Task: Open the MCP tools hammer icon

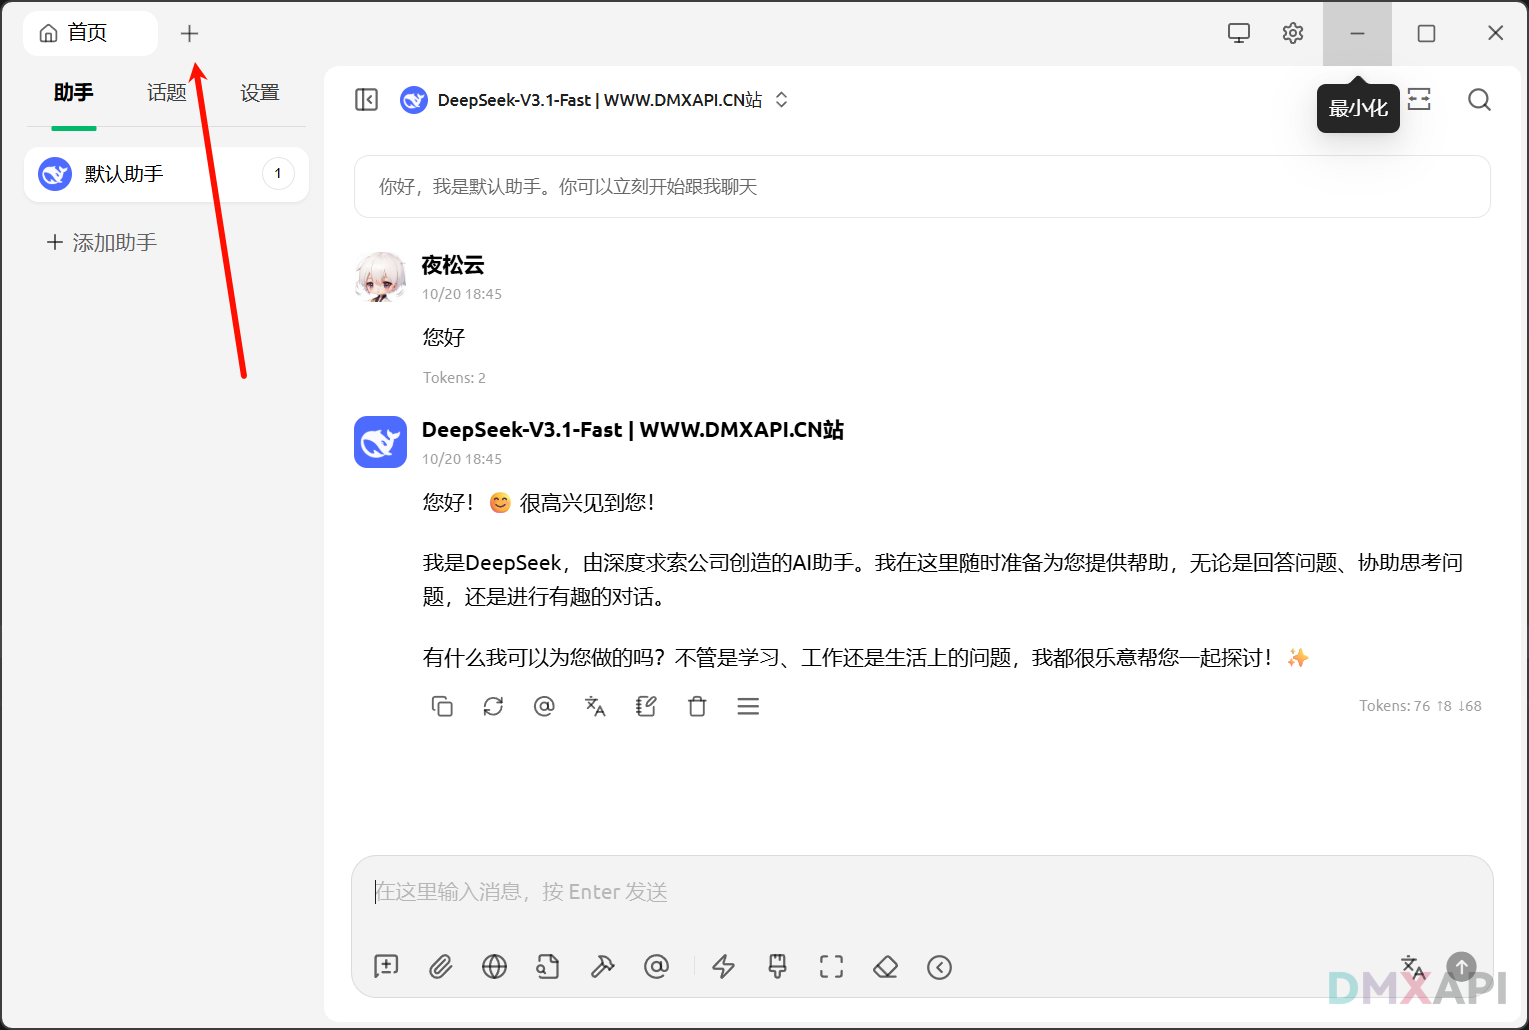Action: (x=602, y=967)
